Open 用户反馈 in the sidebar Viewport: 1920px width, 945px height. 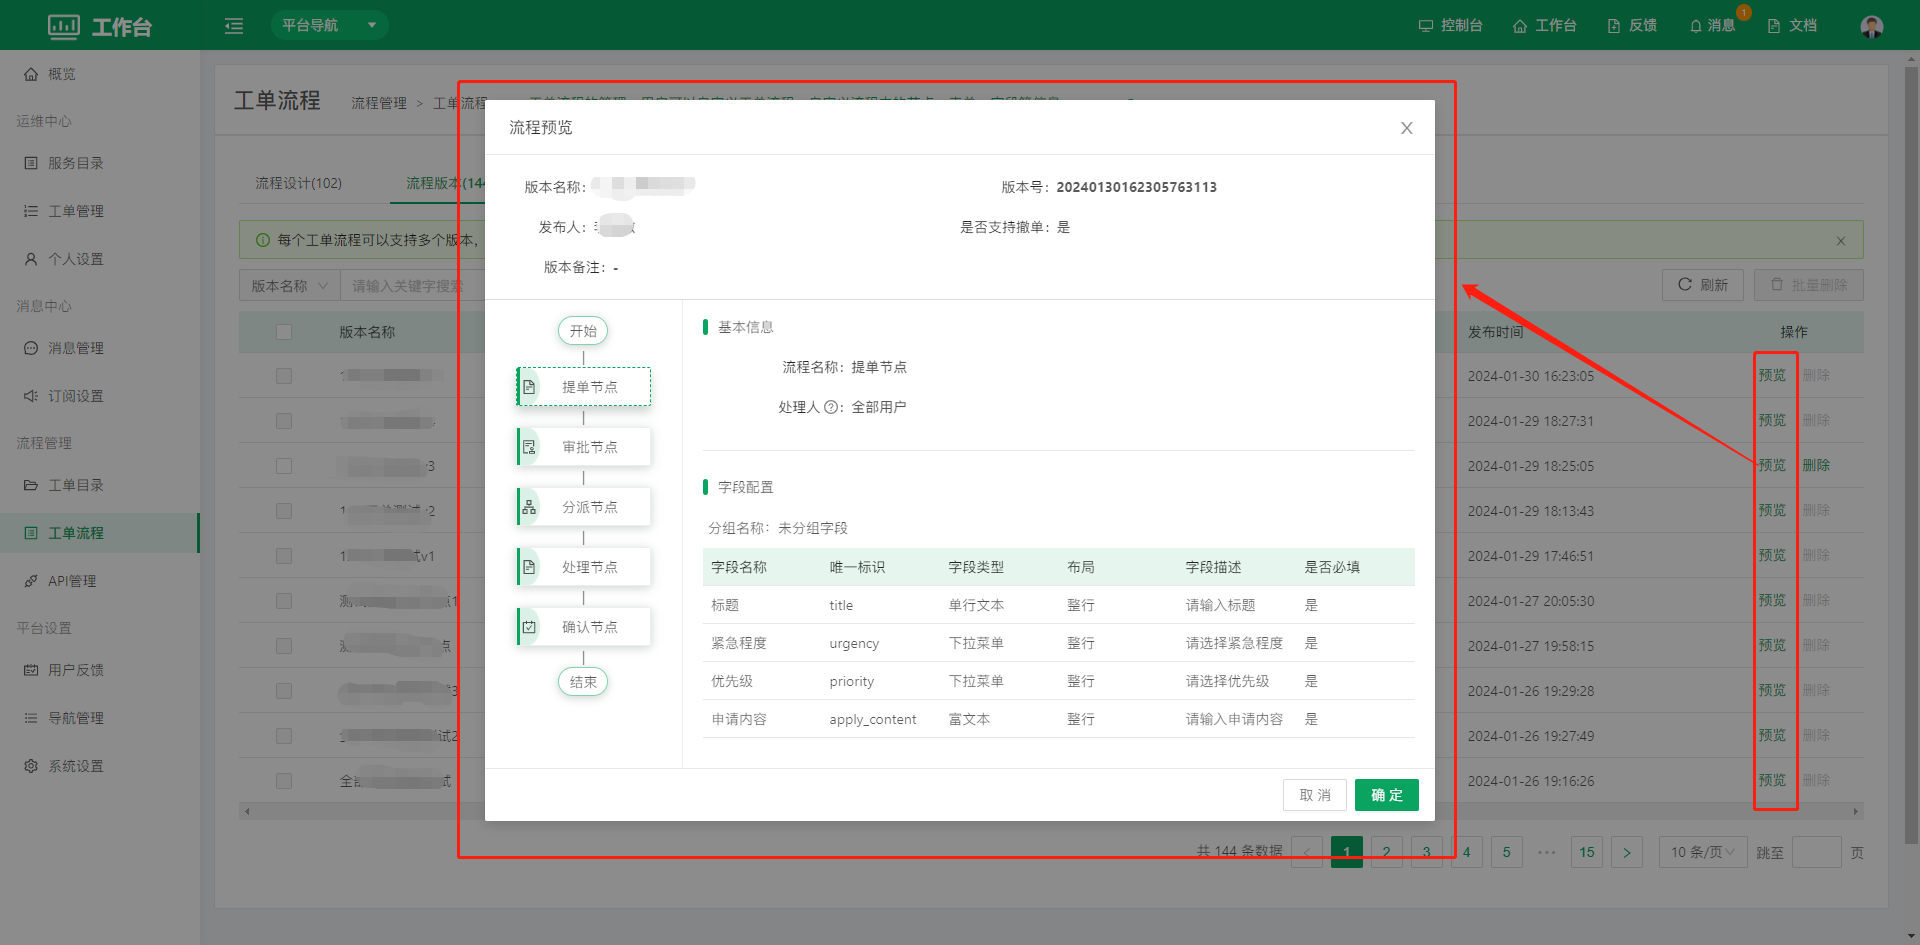pos(99,670)
